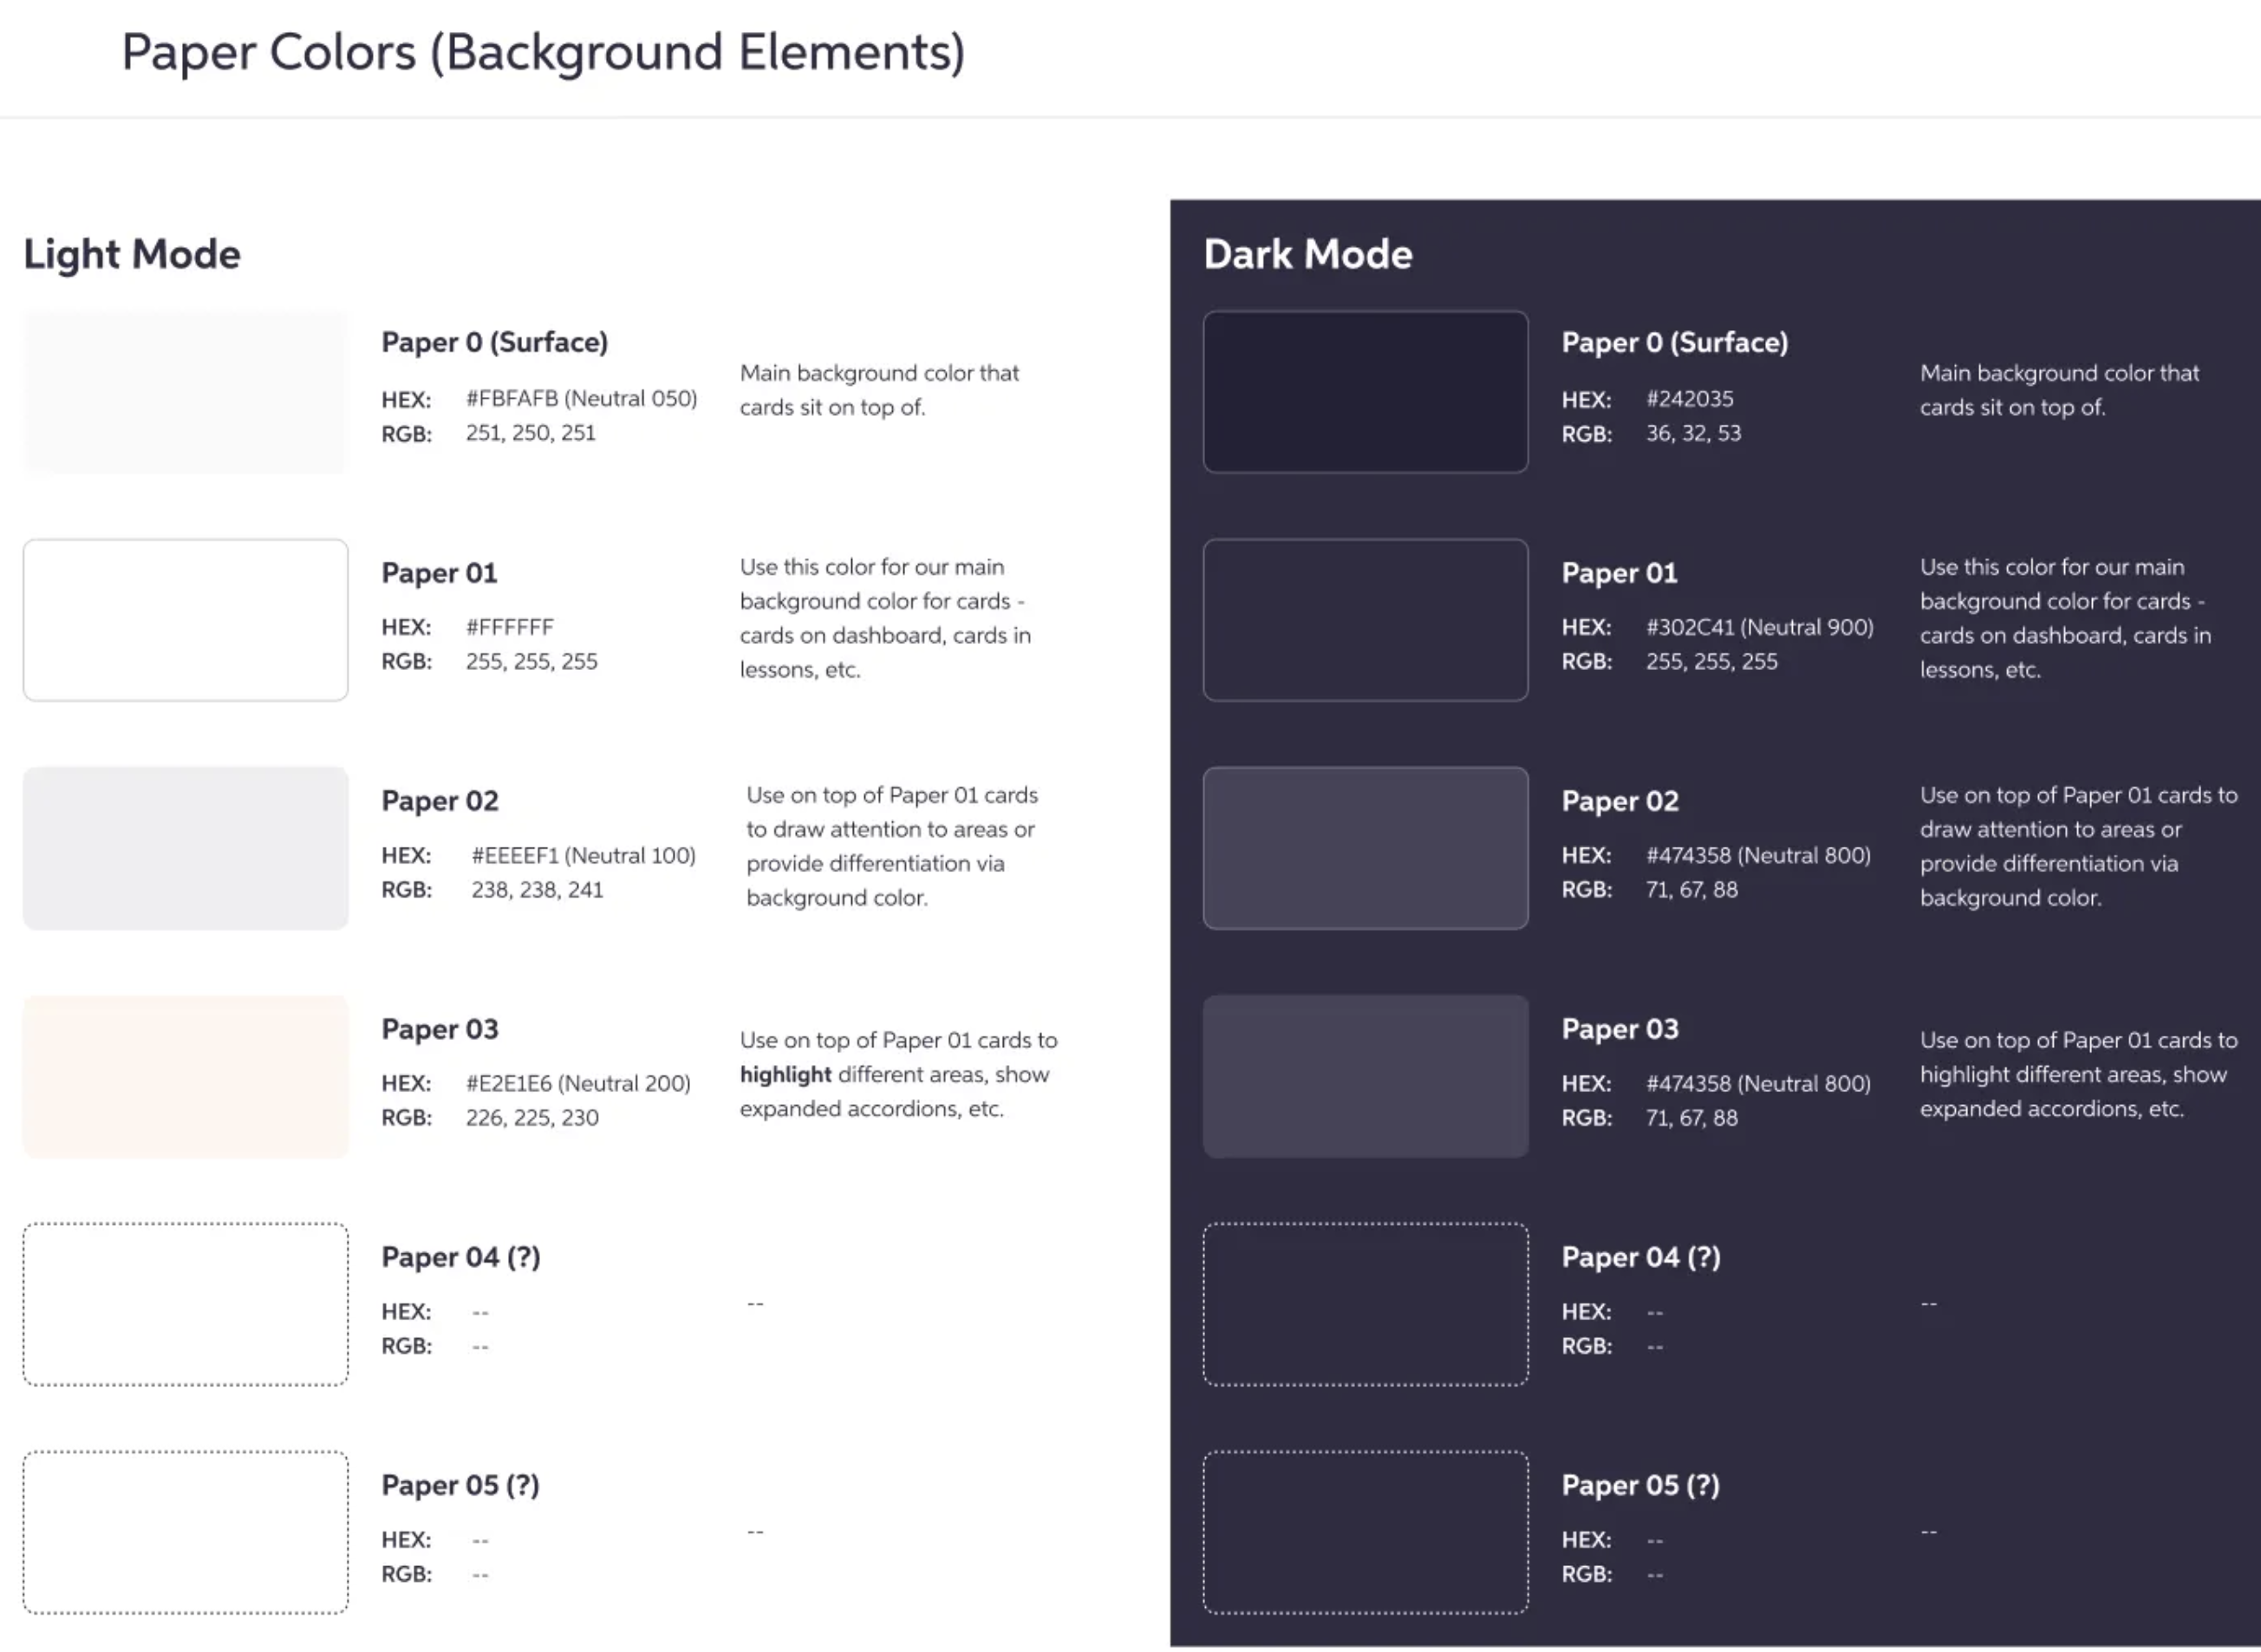Click the Light Mode Paper 02 gray swatch
The width and height of the screenshot is (2261, 1652).
click(x=185, y=848)
